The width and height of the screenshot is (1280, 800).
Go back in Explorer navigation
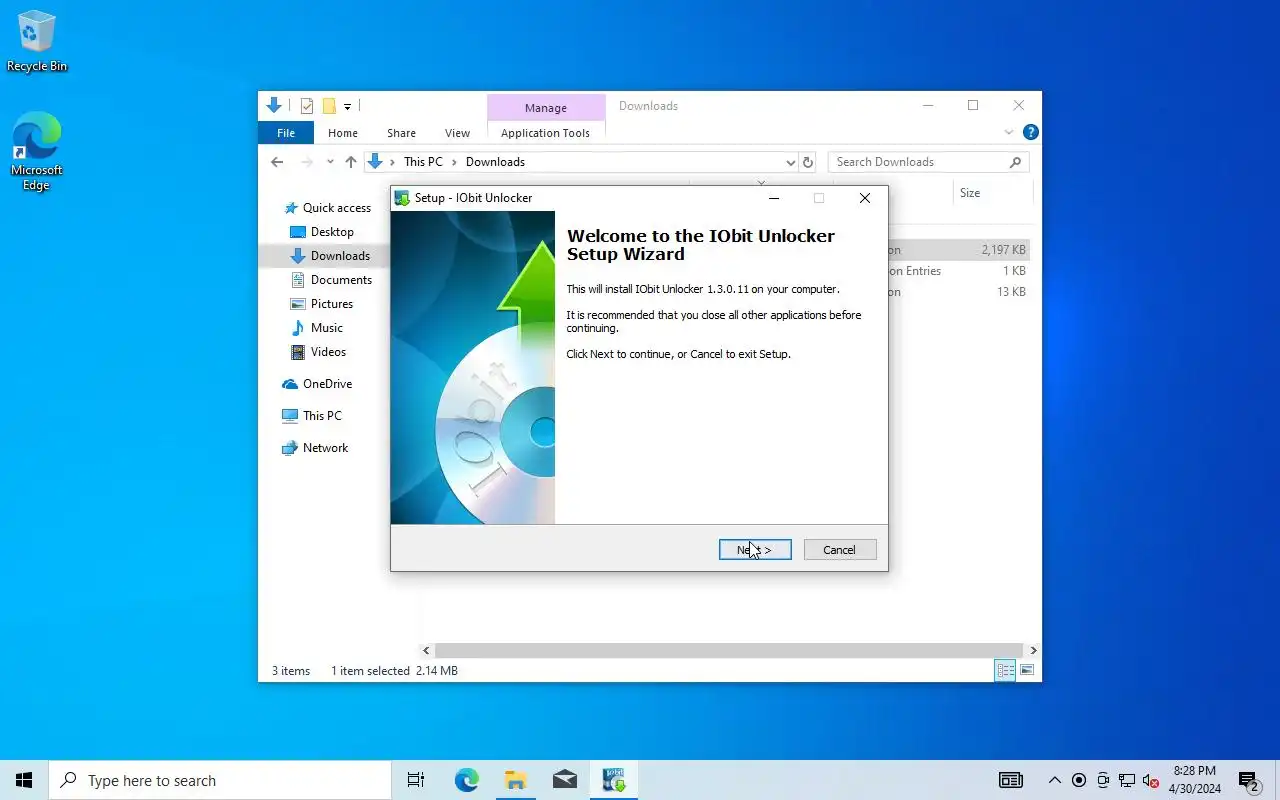tap(277, 162)
